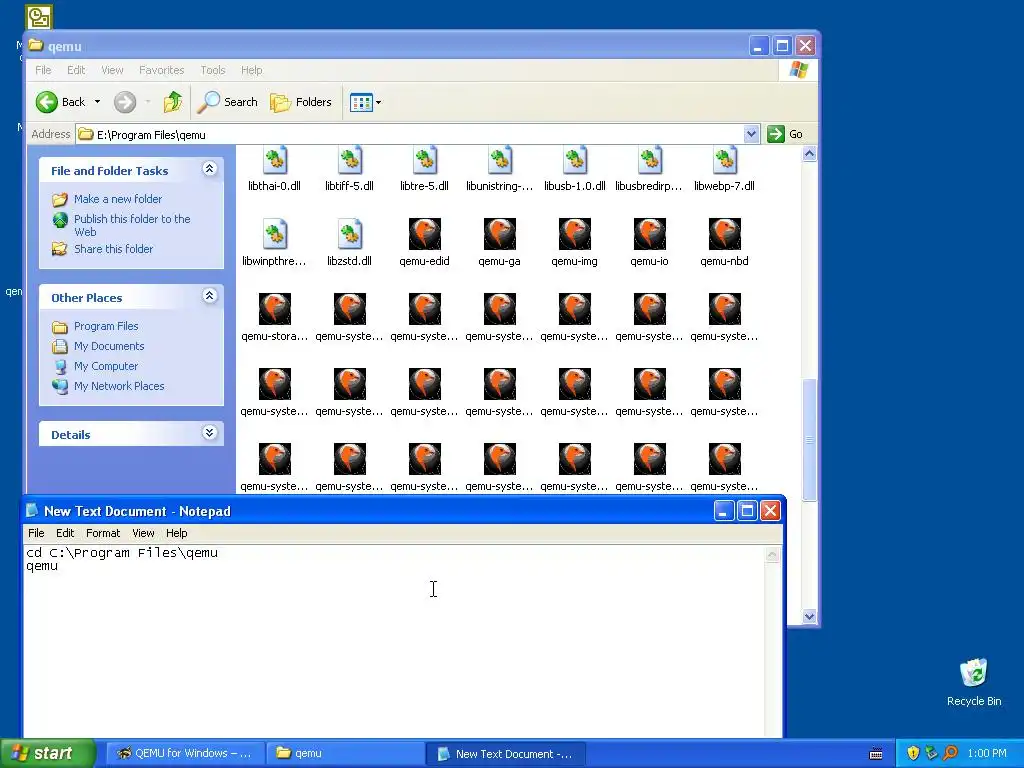Select the qemu-edid executable icon
This screenshot has height=768, width=1024.
click(424, 234)
